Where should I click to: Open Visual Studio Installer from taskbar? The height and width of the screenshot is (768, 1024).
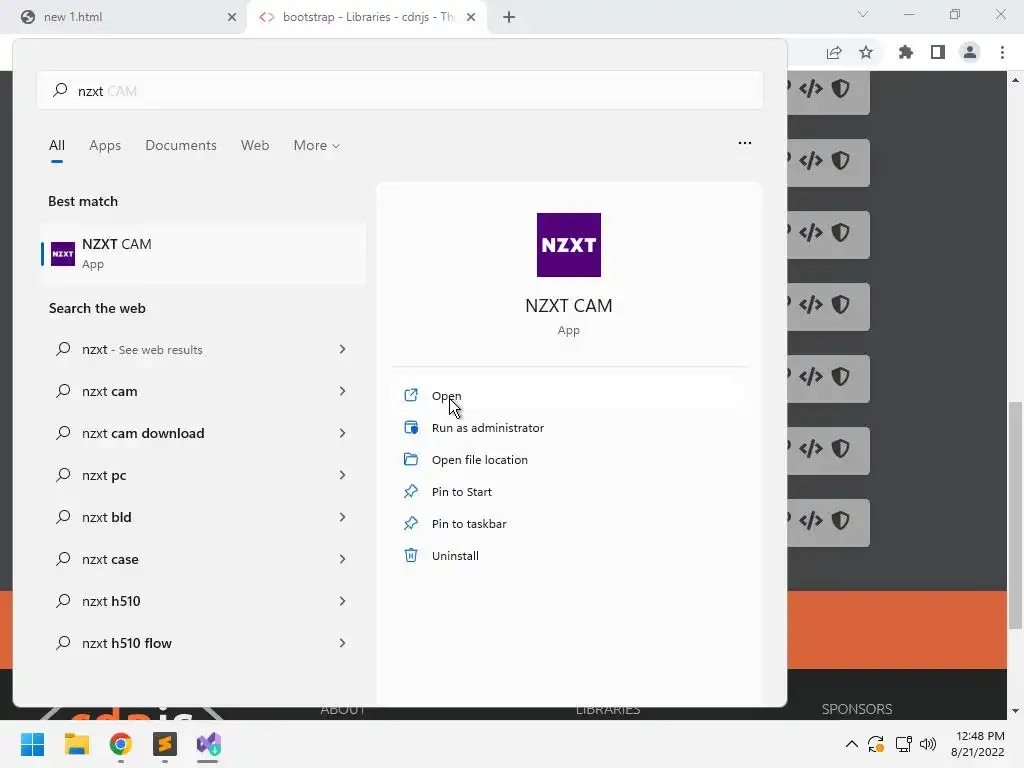(209, 744)
